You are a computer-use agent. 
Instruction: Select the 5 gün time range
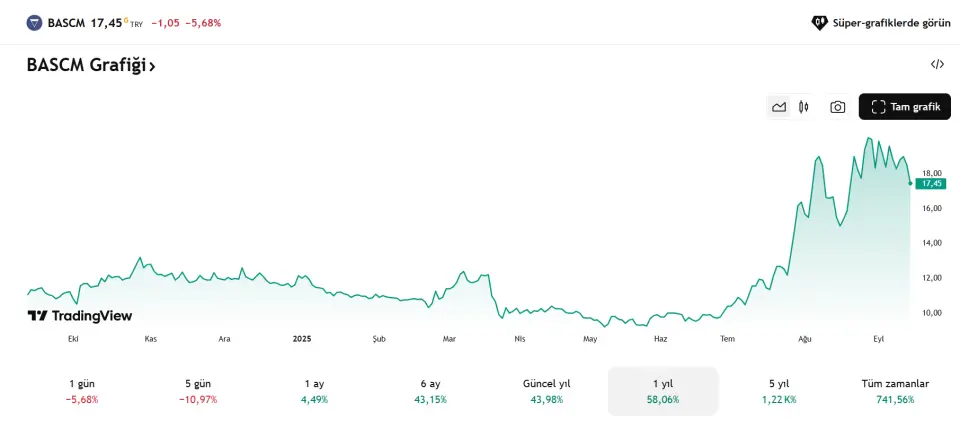197,391
